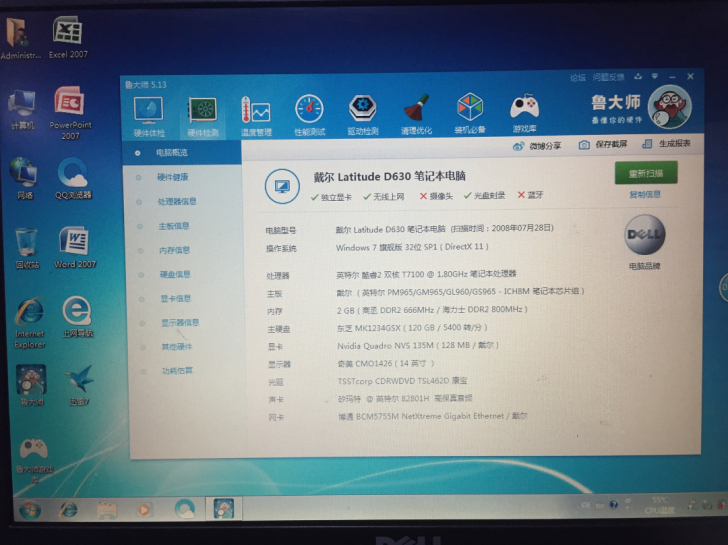Viewport: 728px width, 545px height.
Task: Click green 重新扫描 rescan button
Action: pyautogui.click(x=646, y=173)
